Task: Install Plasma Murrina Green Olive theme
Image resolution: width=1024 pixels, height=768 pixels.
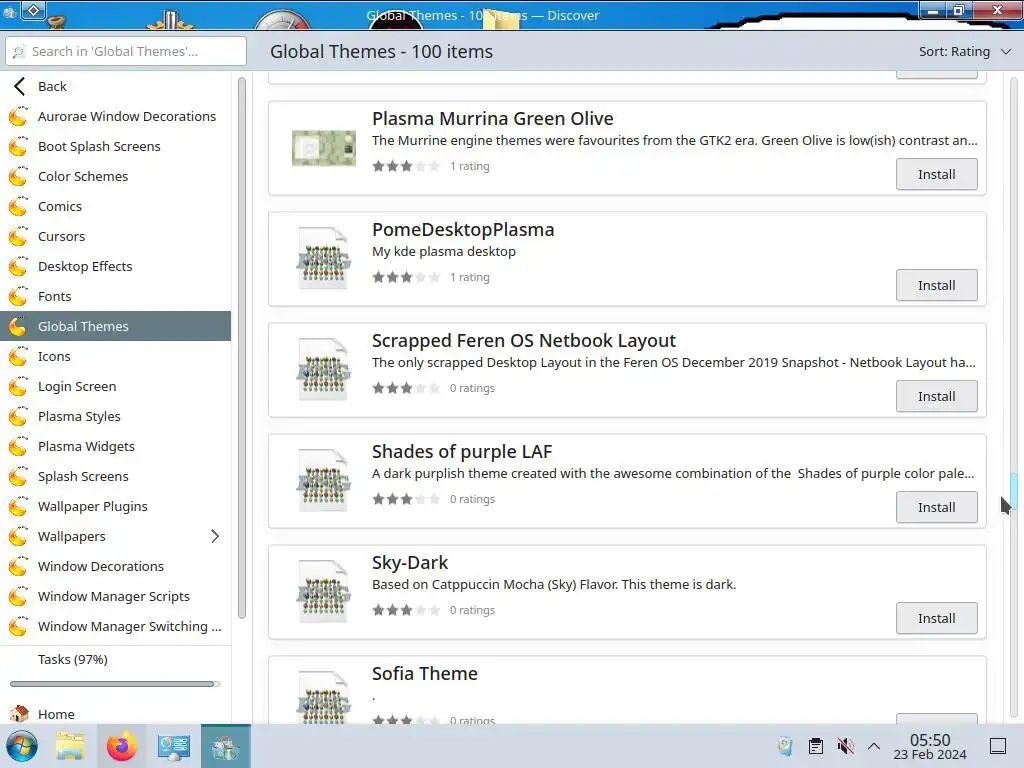Action: click(x=936, y=174)
